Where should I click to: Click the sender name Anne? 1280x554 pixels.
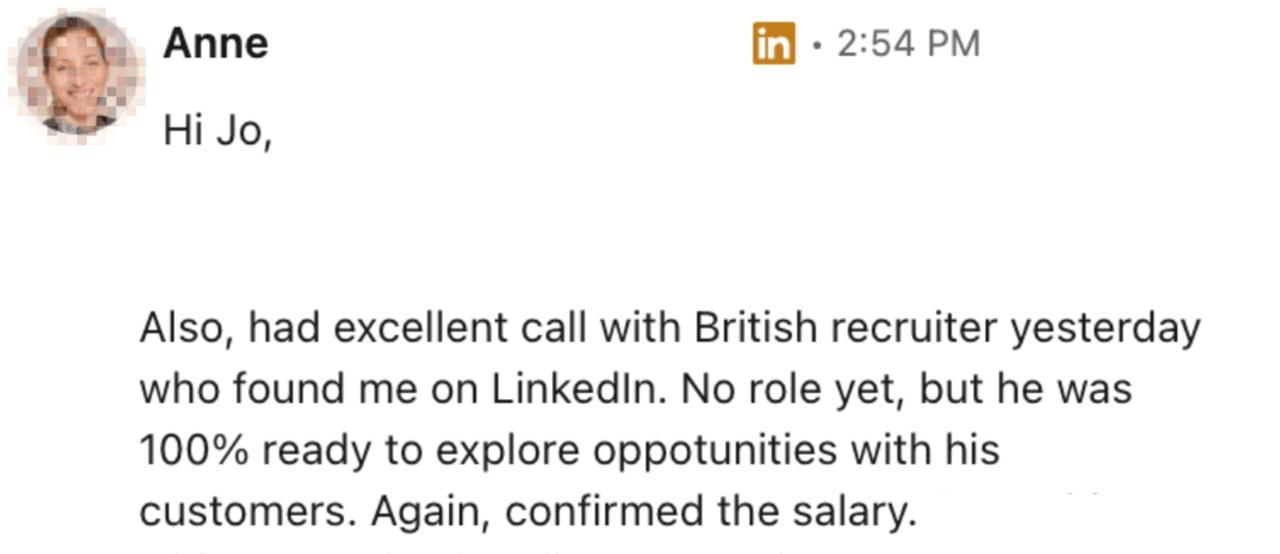[x=215, y=44]
